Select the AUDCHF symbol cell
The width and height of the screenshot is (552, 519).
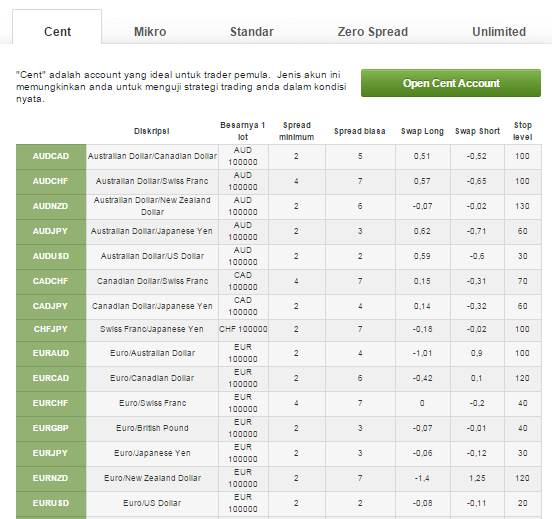point(51,181)
